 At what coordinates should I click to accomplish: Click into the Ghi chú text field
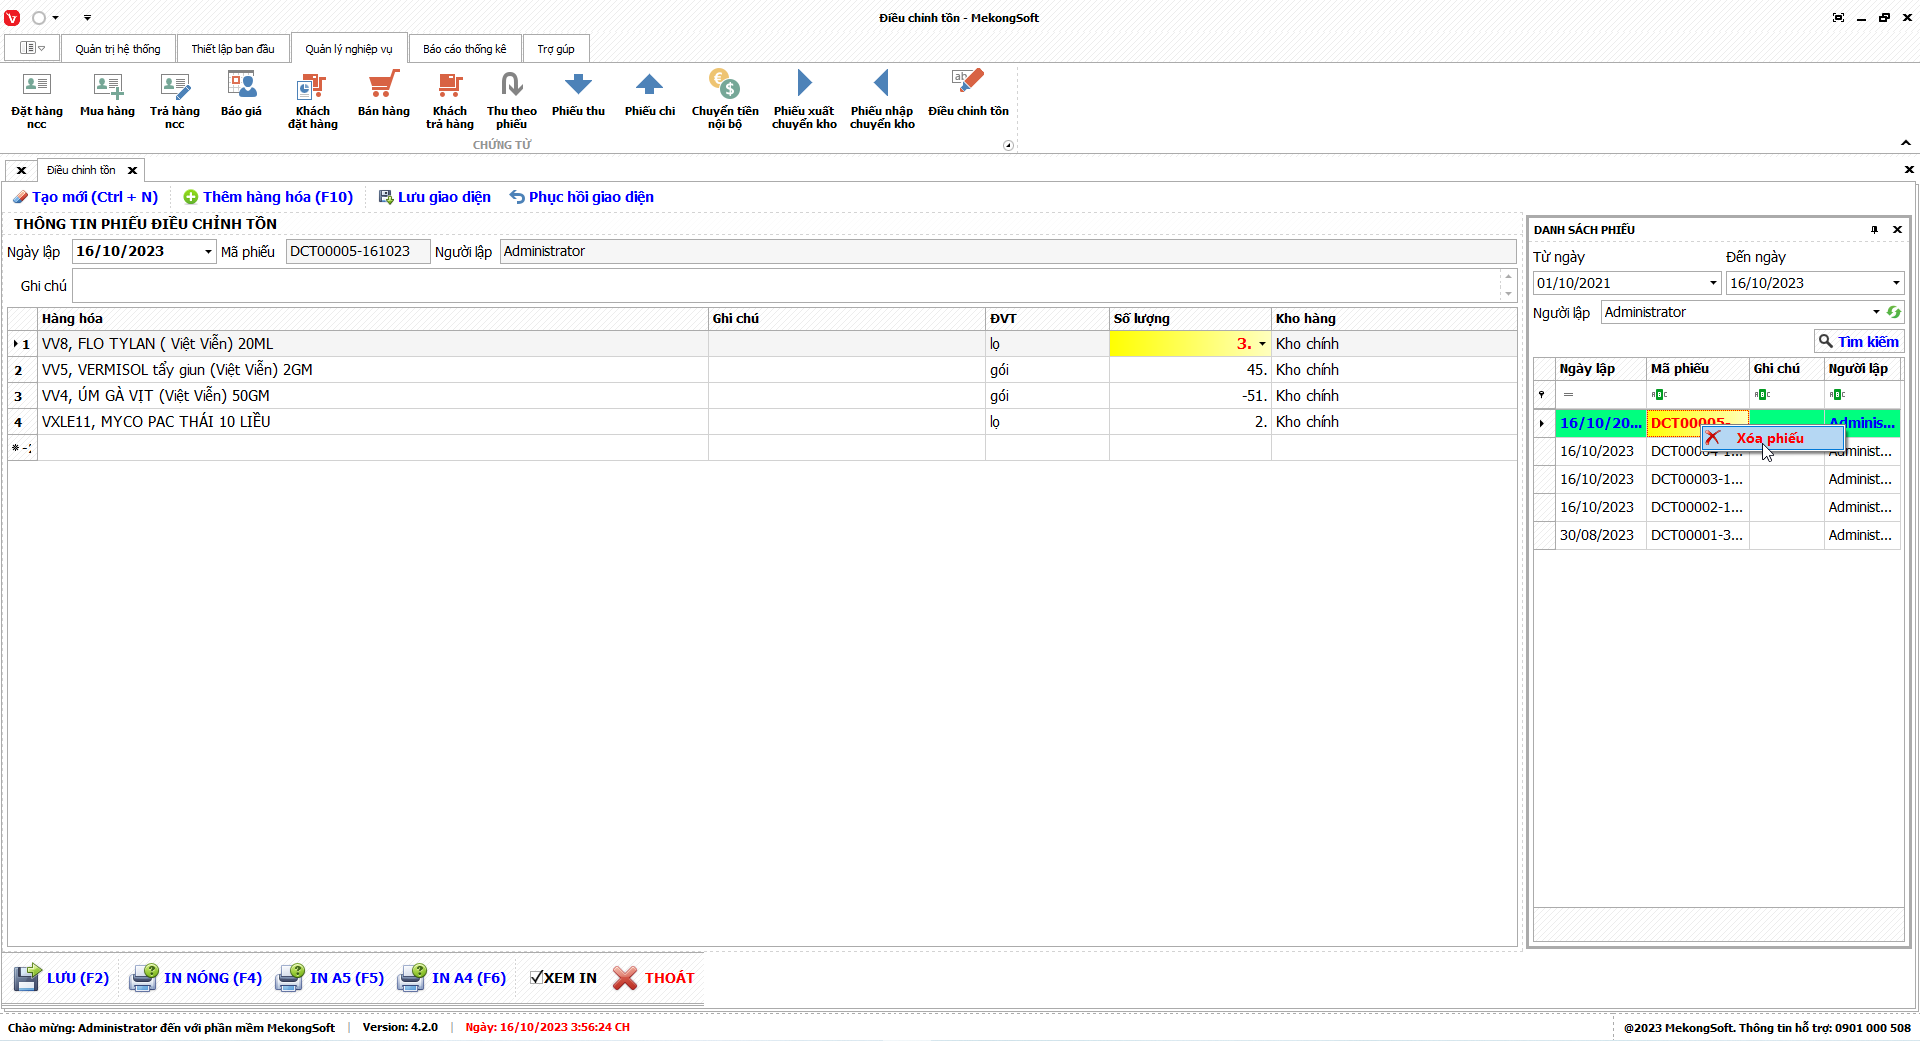786,286
